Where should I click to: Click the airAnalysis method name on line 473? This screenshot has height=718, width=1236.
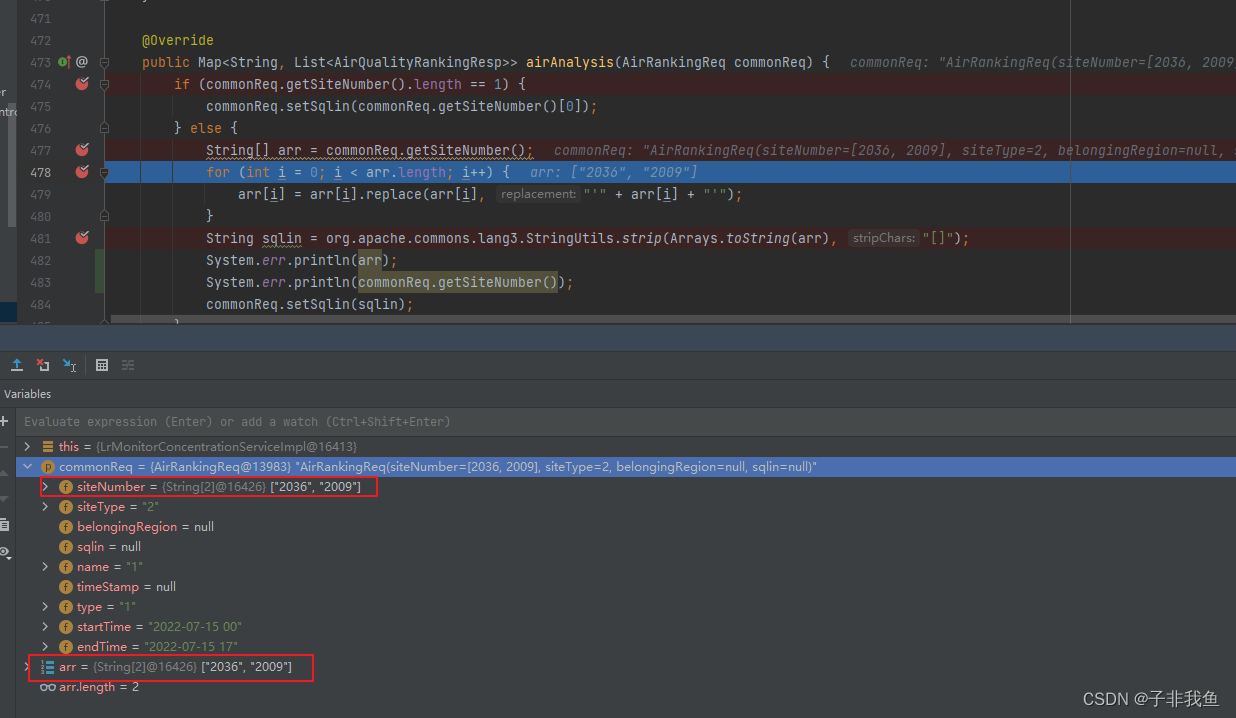[x=569, y=62]
